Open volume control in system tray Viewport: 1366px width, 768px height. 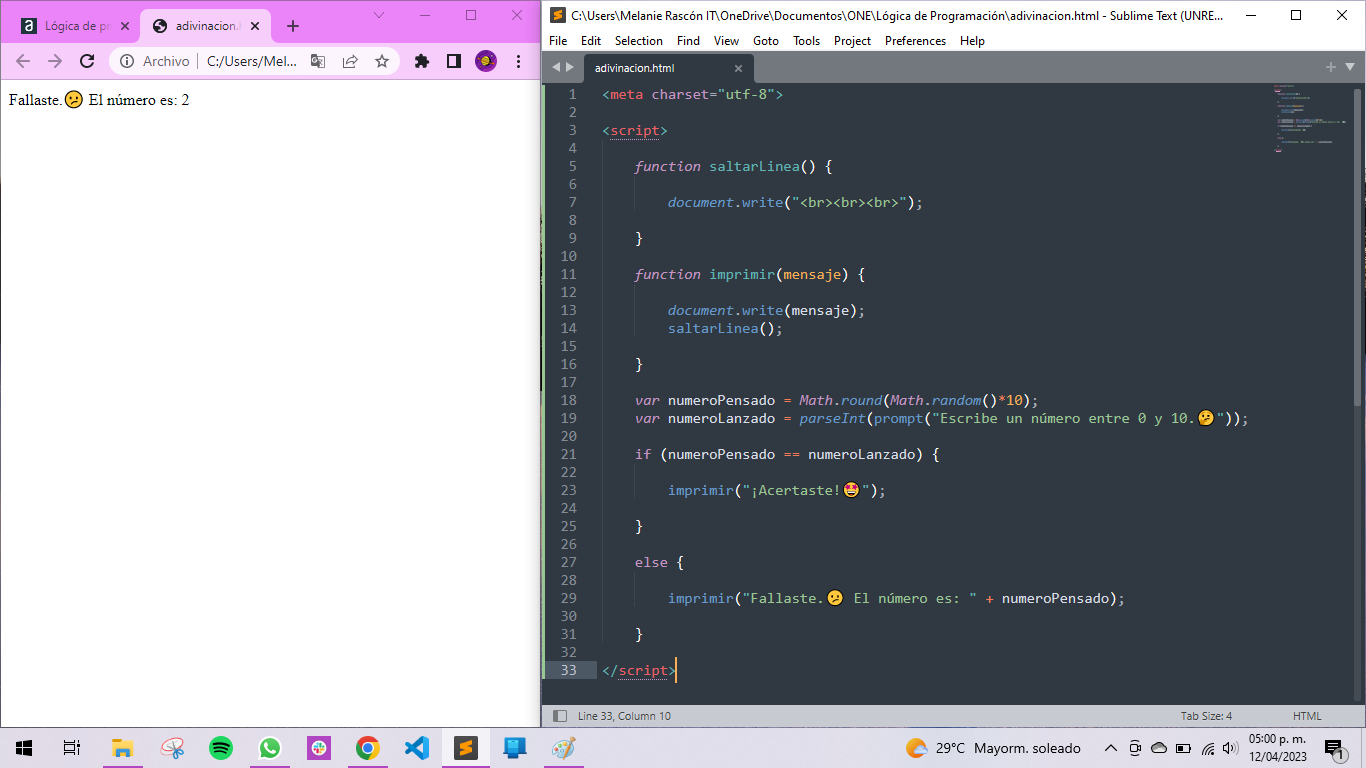click(1231, 748)
